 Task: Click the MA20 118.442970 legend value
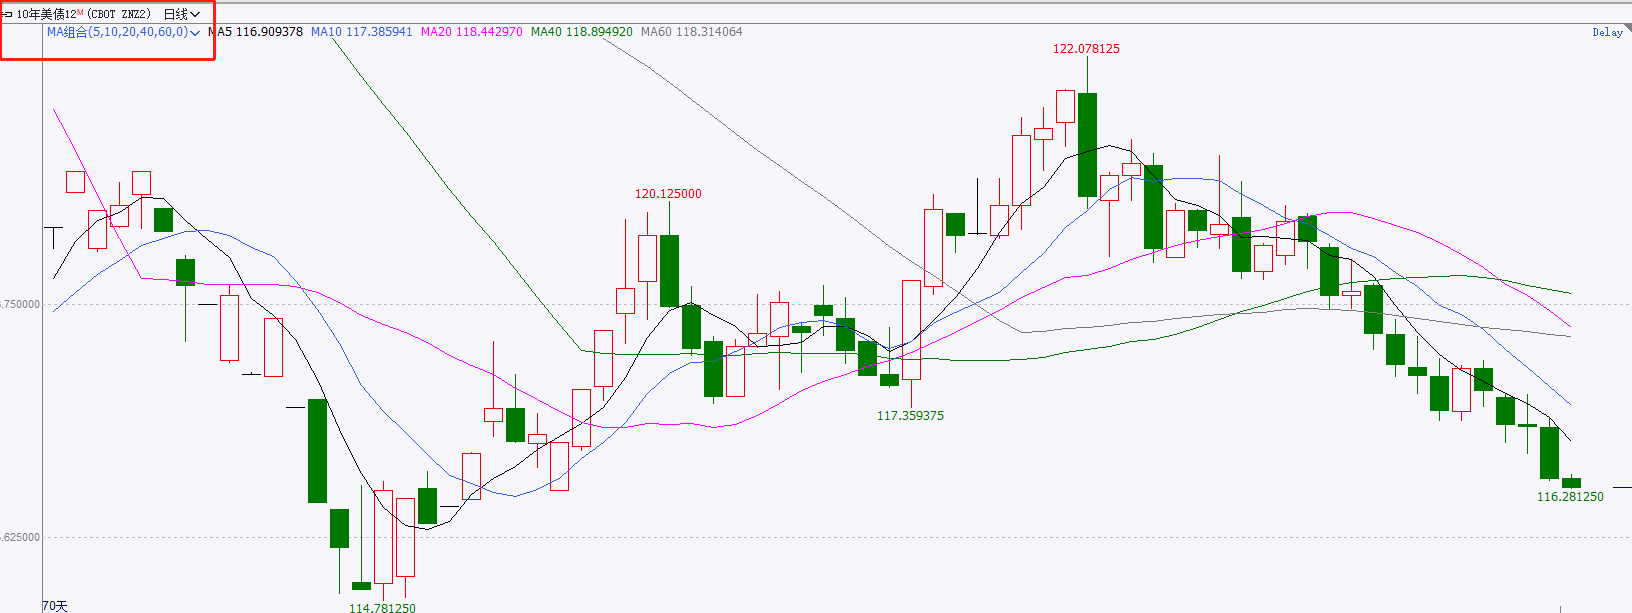[x=471, y=32]
